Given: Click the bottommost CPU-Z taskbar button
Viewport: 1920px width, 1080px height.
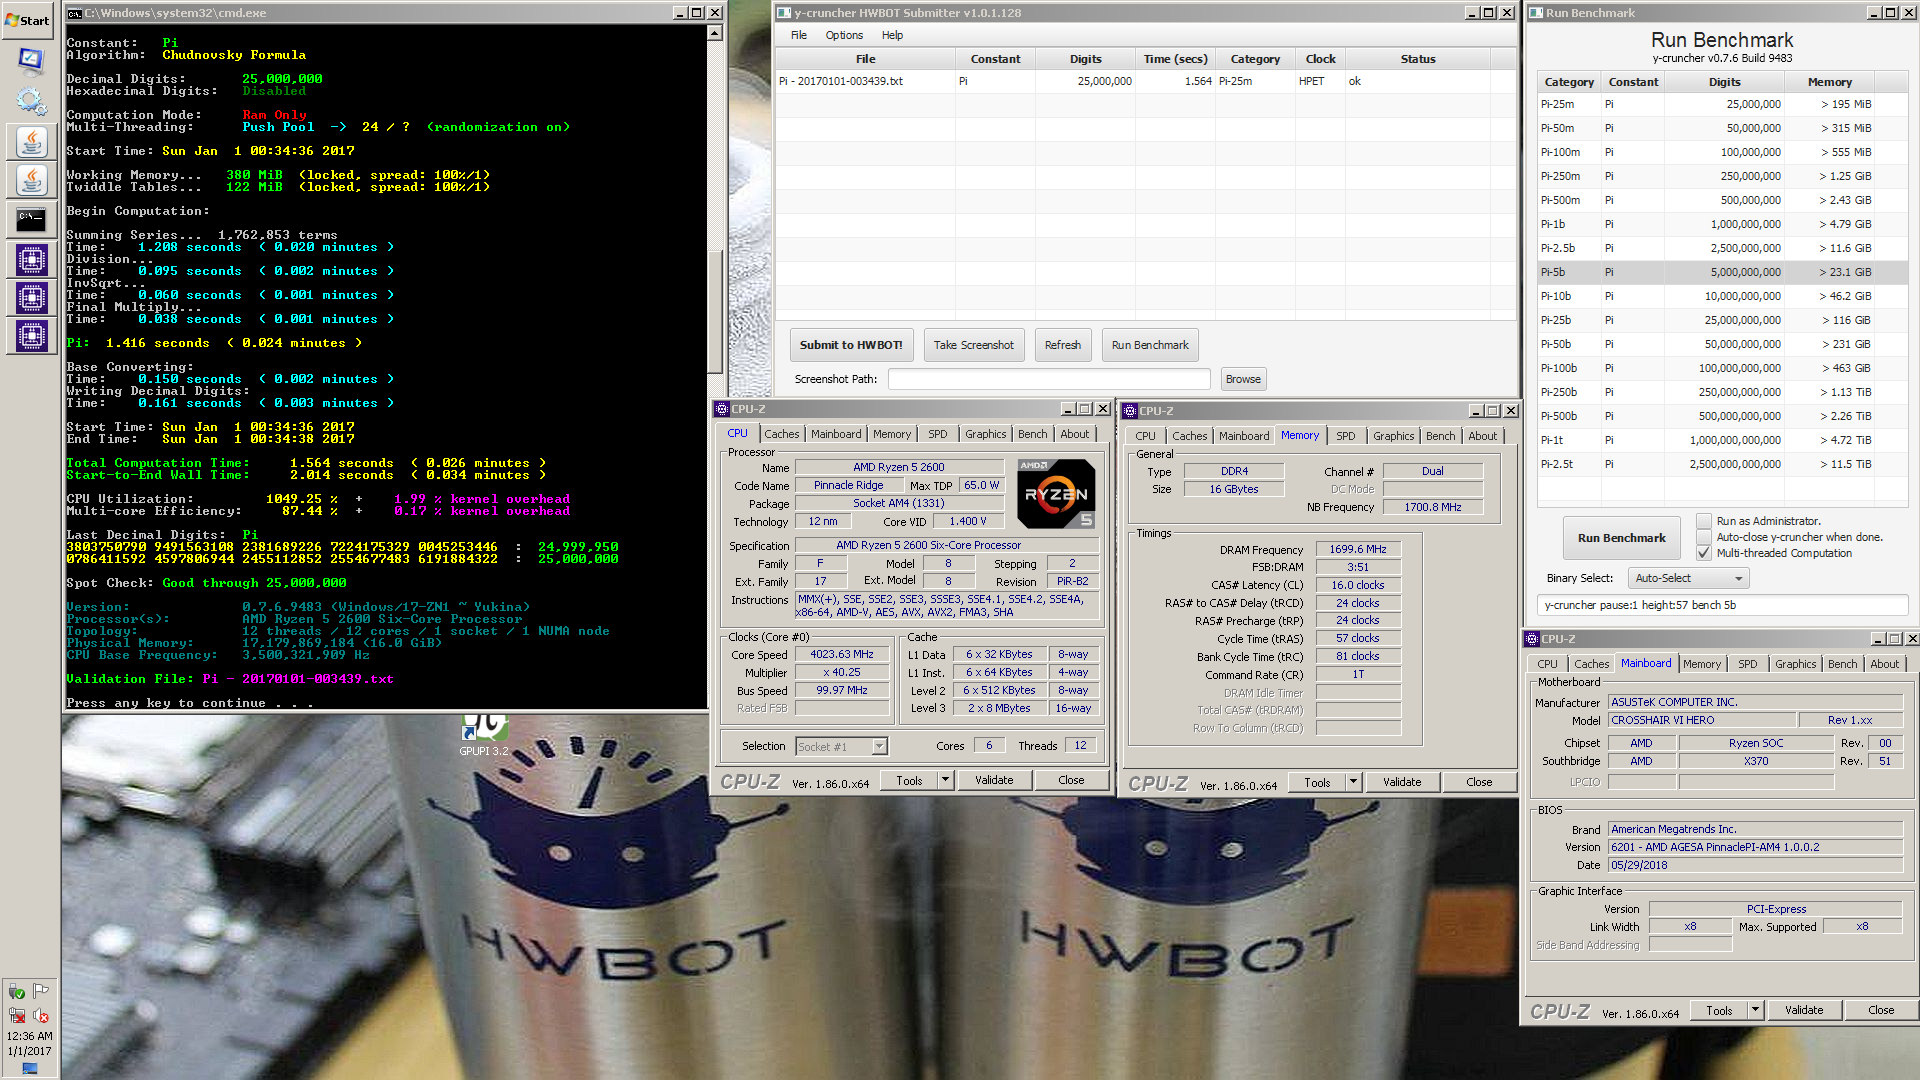Looking at the screenshot, I should 31,336.
